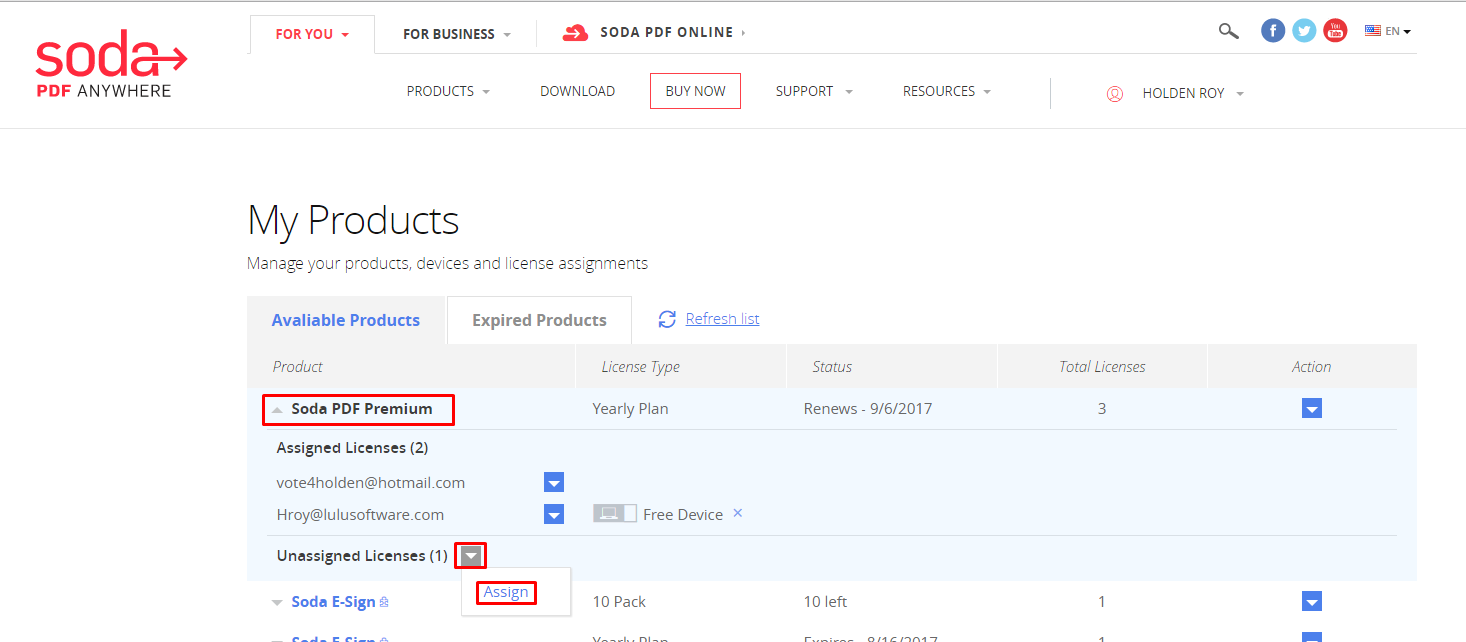Expand the Support menu
The width and height of the screenshot is (1466, 642).
(814, 91)
